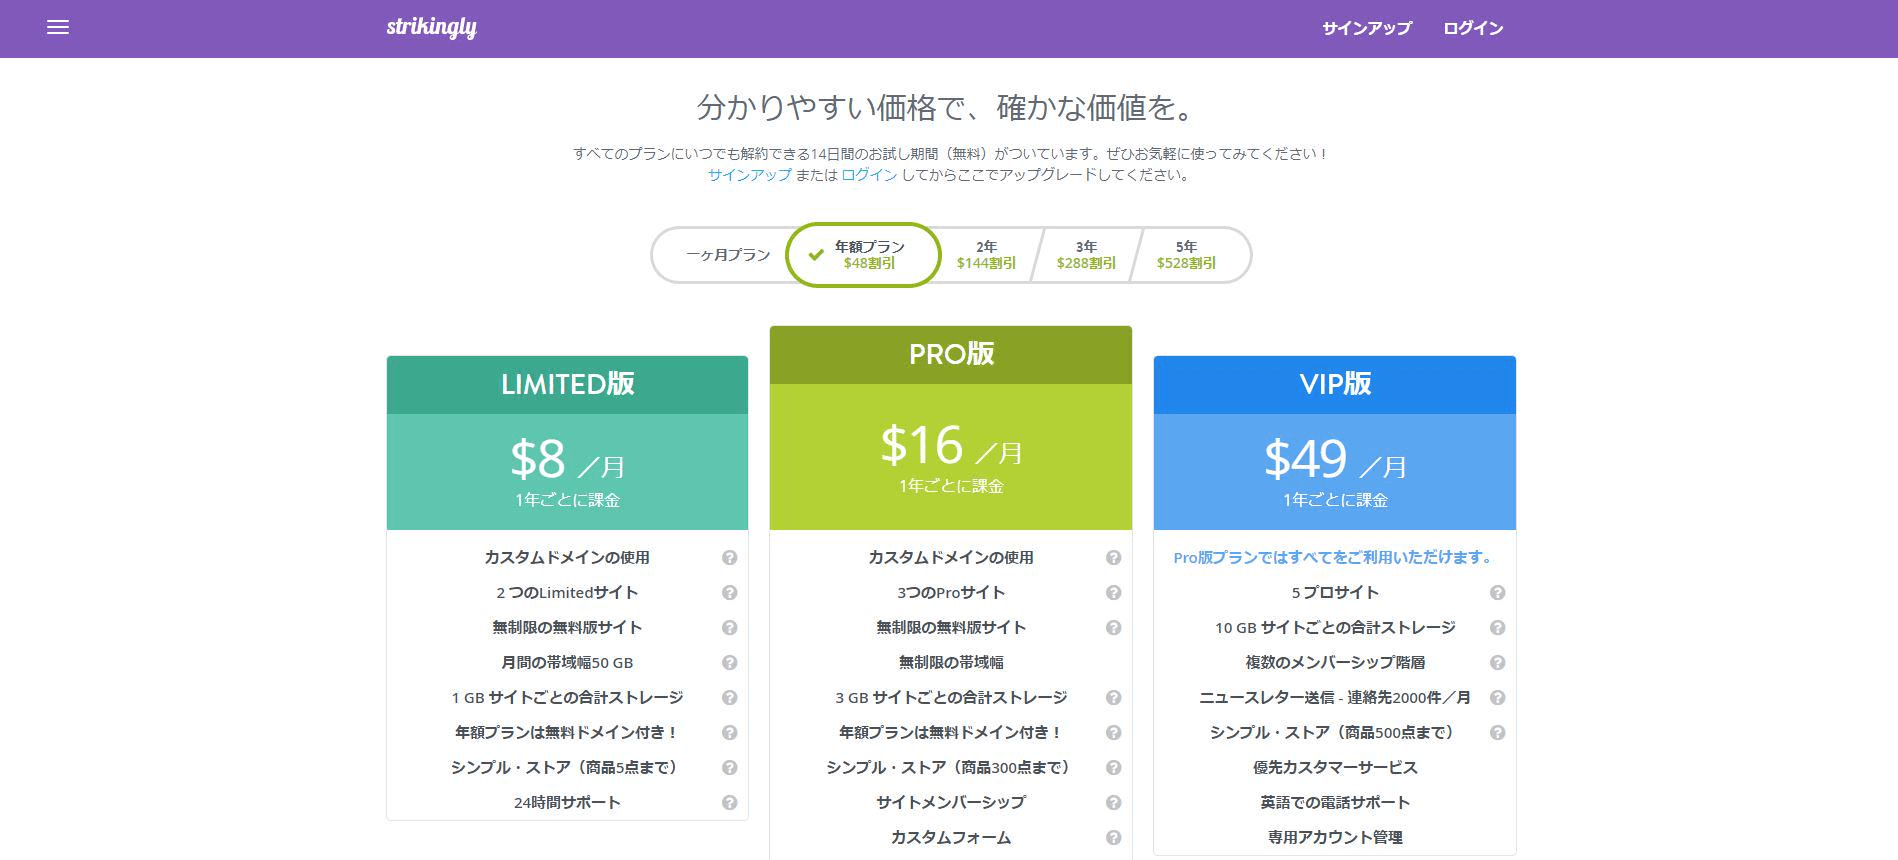Image resolution: width=1898 pixels, height=860 pixels.
Task: Open the hamburger menu icon
Action: coord(58,28)
